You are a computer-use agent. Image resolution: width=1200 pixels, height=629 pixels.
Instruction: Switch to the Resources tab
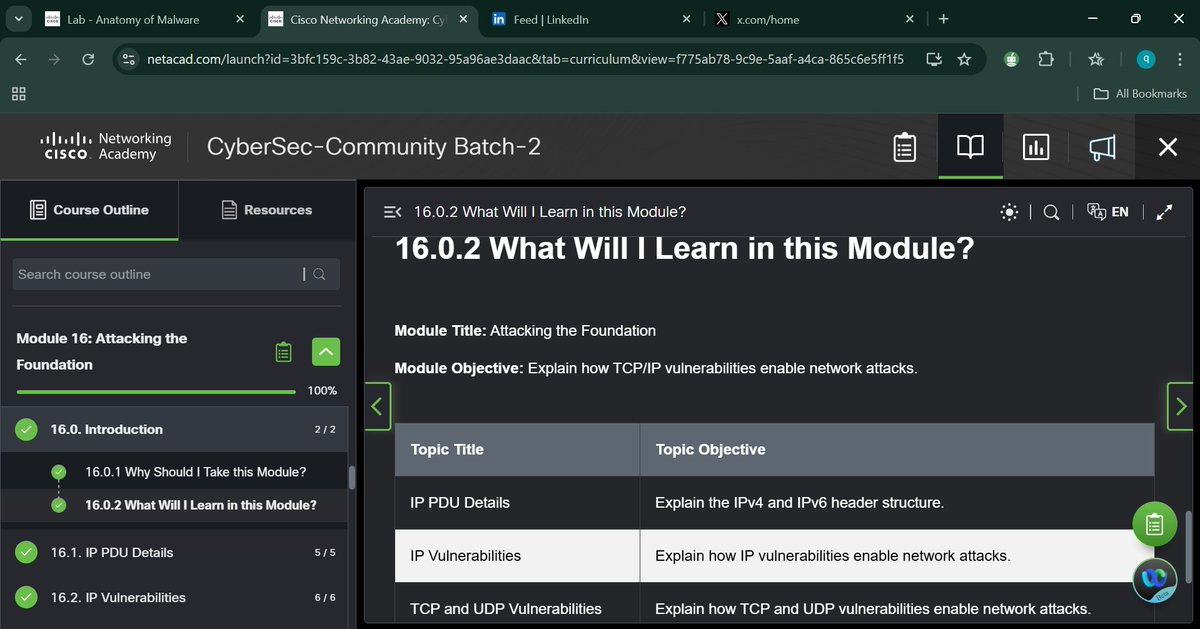[x=266, y=210]
